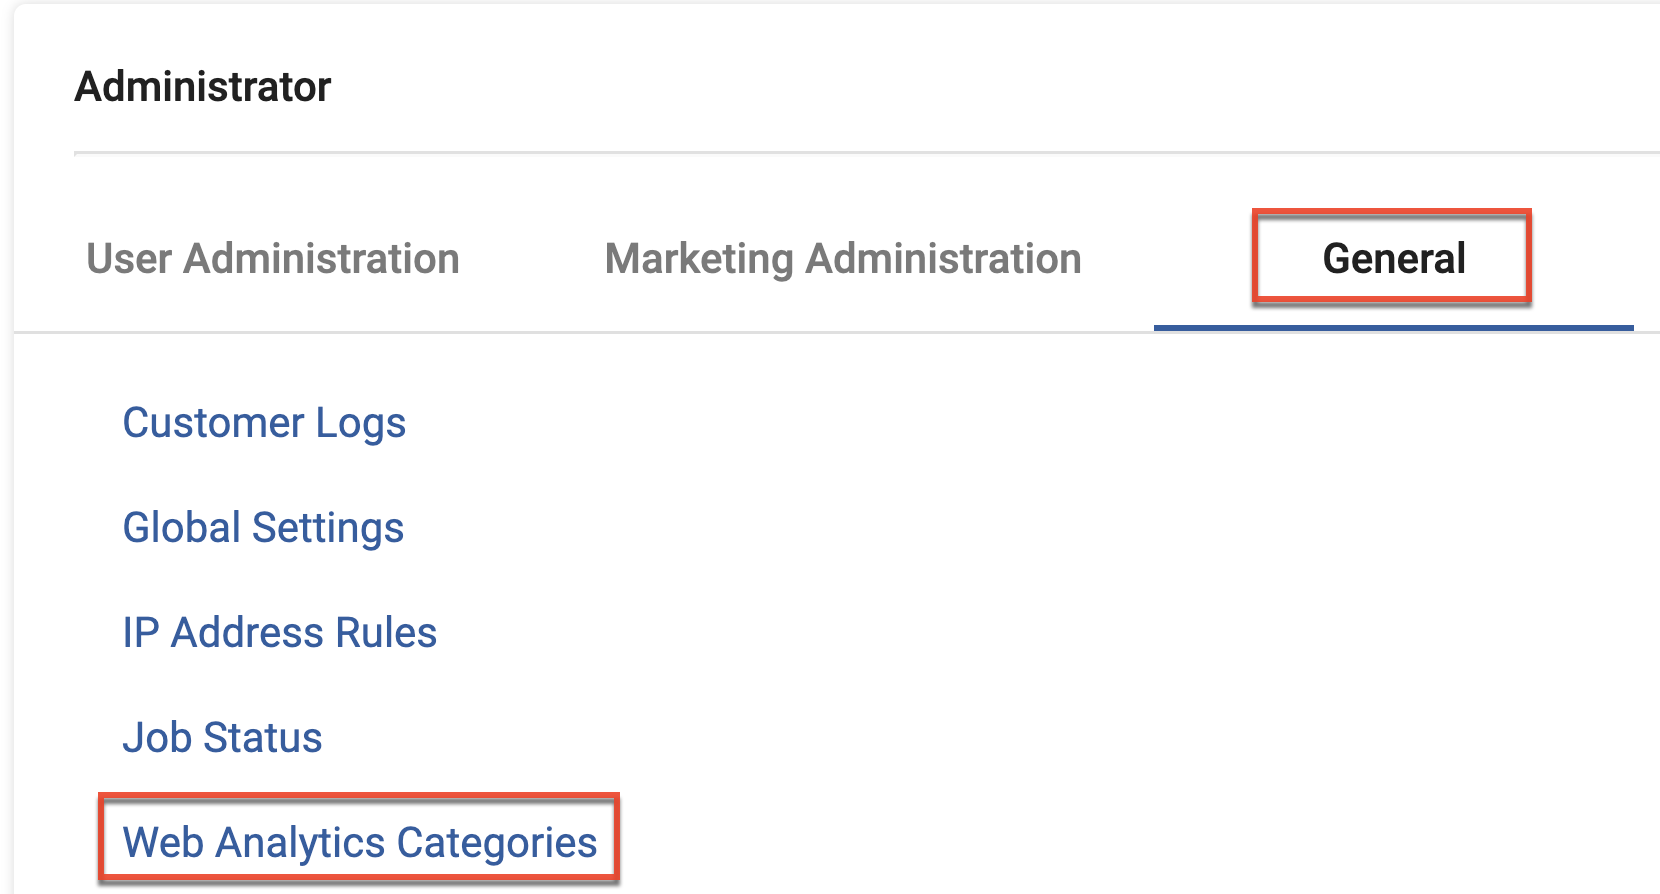The width and height of the screenshot is (1660, 894).
Task: Click the word "Marketing" in Marketing Administration tab
Action: click(x=699, y=259)
